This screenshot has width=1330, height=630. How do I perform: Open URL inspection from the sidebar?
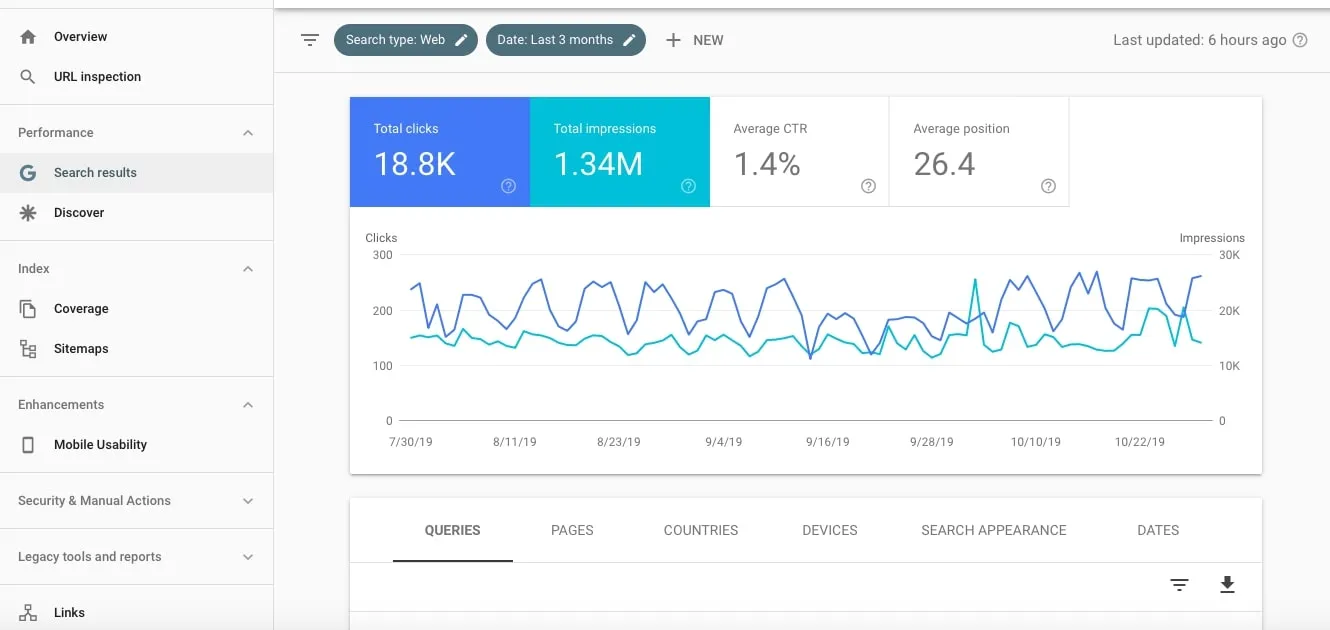[97, 77]
